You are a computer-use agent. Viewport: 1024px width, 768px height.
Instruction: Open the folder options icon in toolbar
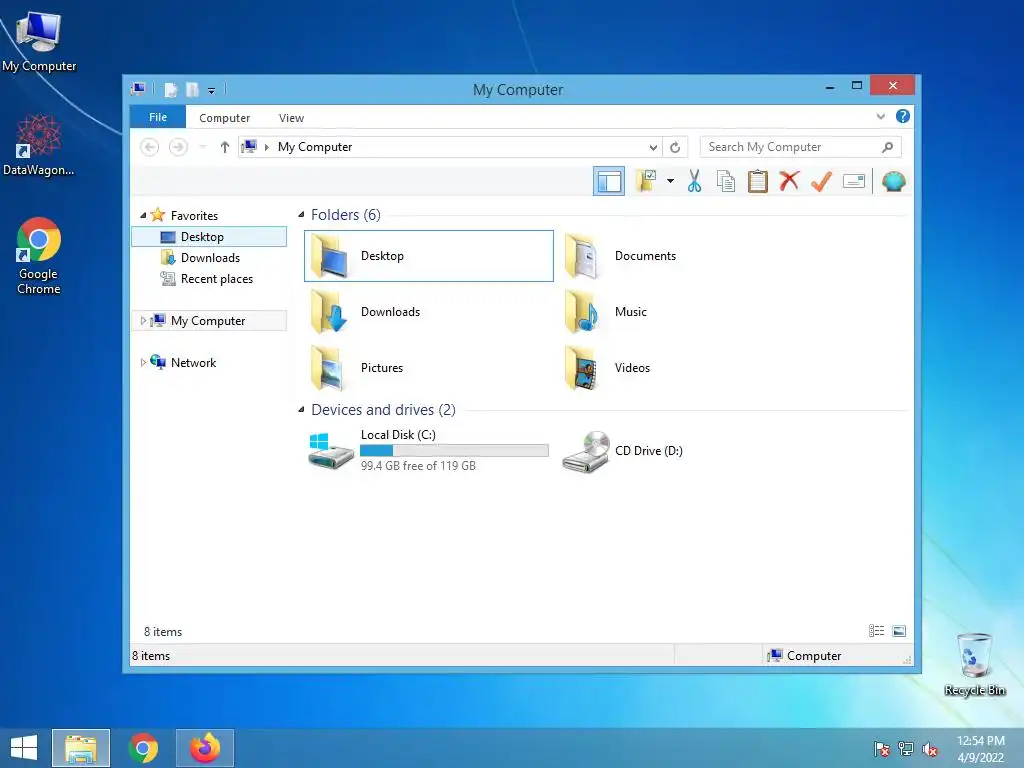click(646, 181)
